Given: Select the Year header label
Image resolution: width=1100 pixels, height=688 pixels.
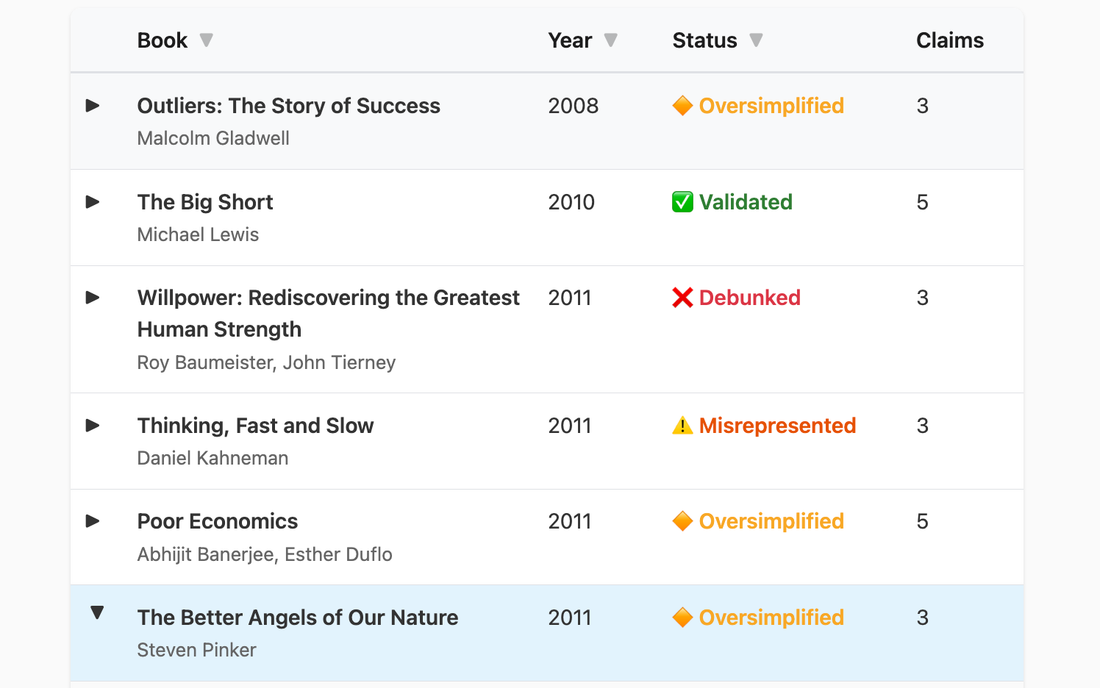Looking at the screenshot, I should 570,41.
